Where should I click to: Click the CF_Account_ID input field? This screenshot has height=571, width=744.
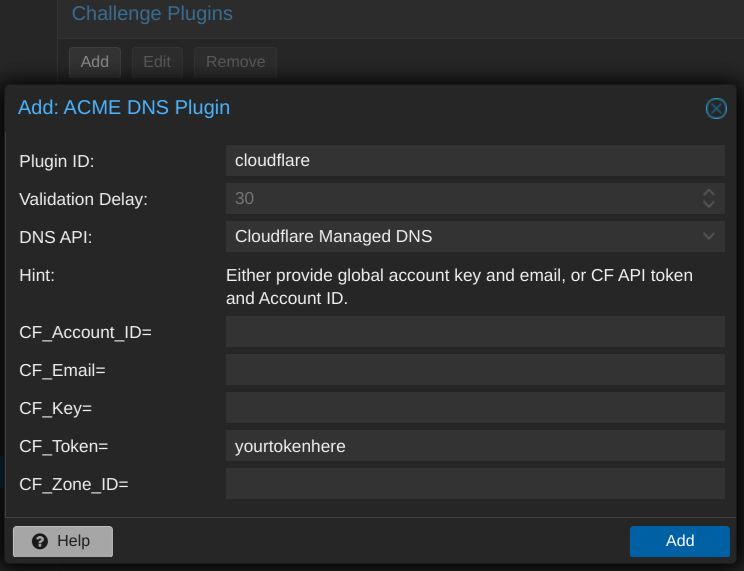click(474, 332)
